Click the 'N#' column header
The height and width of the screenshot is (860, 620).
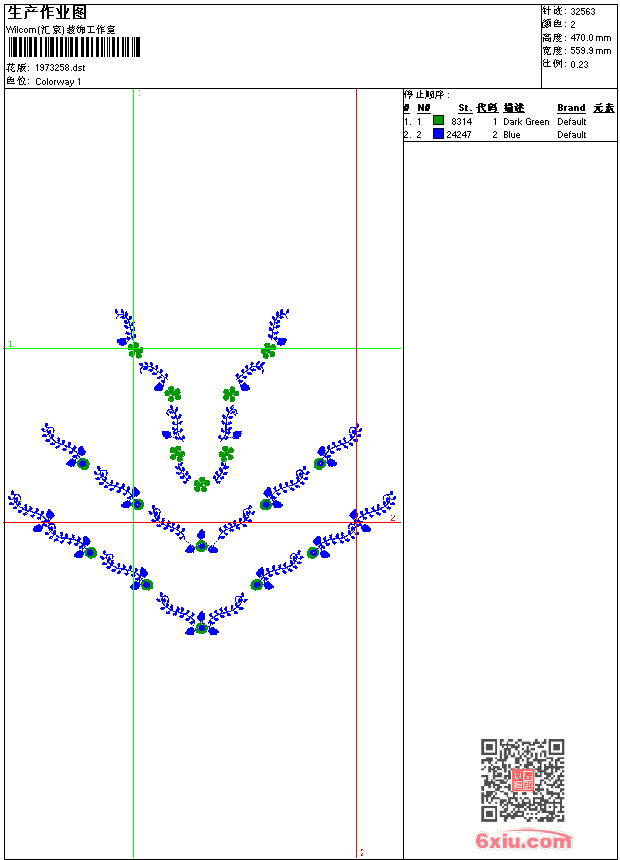tap(424, 108)
